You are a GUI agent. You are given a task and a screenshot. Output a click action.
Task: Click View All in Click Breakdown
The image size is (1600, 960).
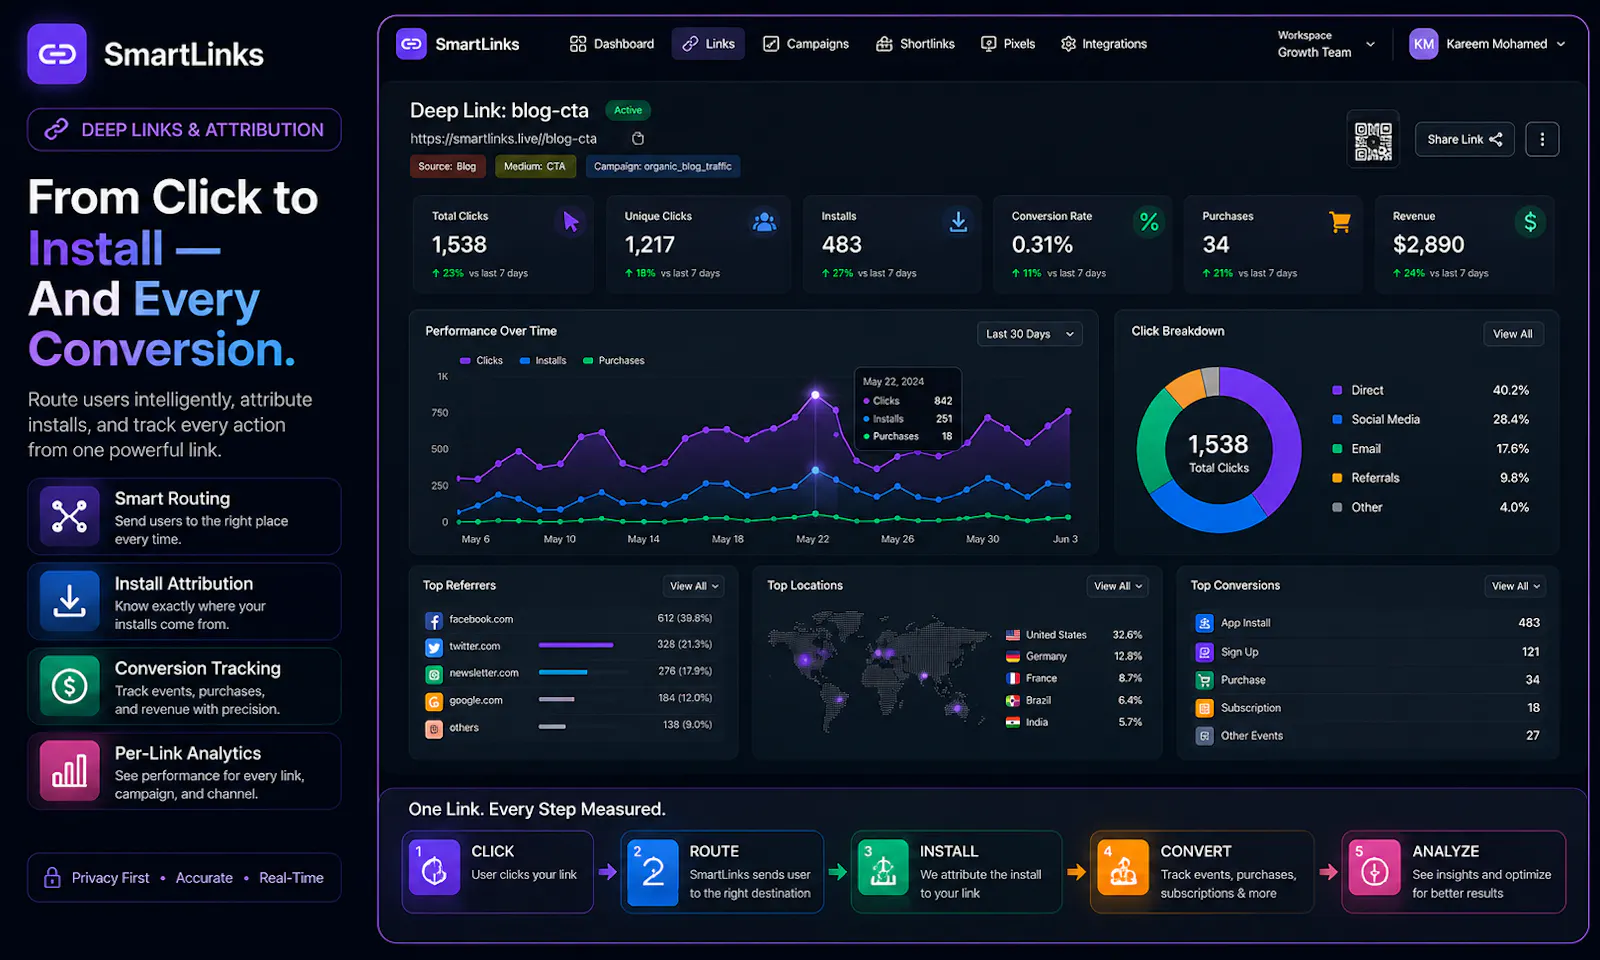pyautogui.click(x=1513, y=334)
